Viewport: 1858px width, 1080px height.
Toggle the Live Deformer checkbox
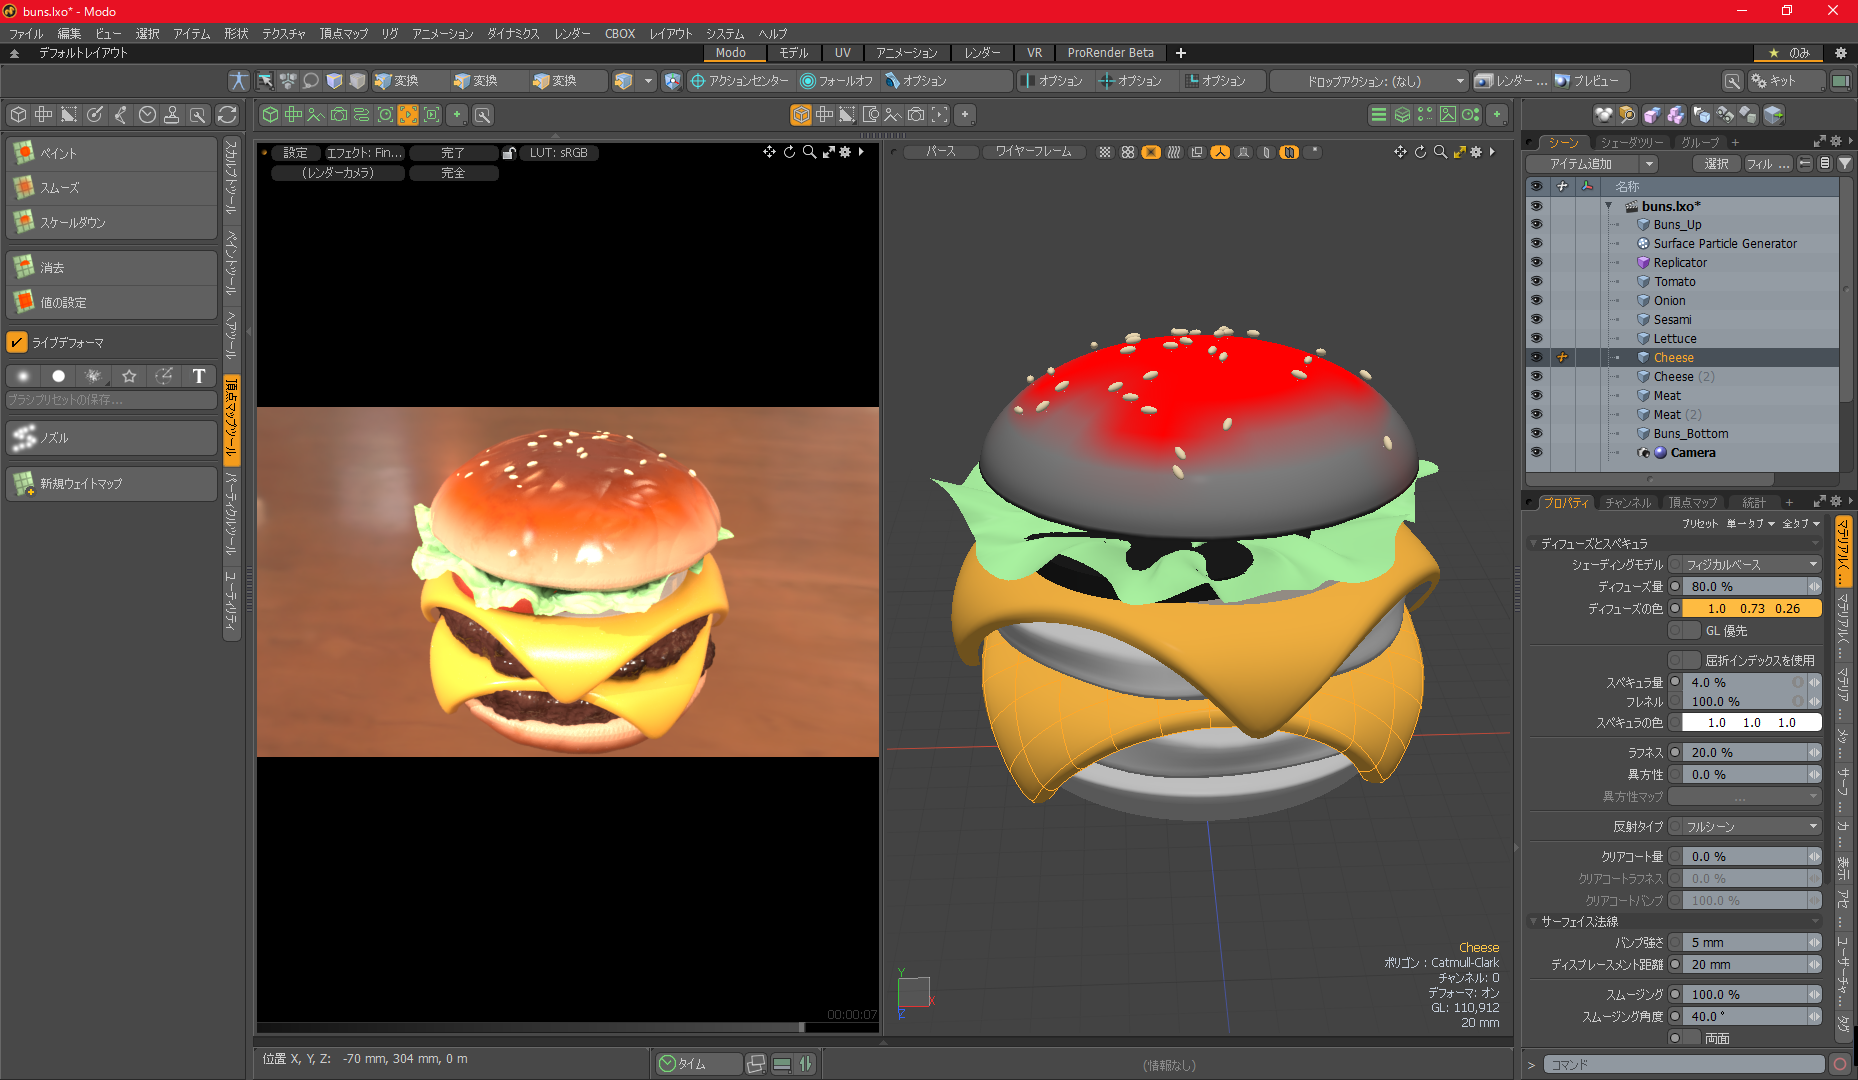coord(17,342)
